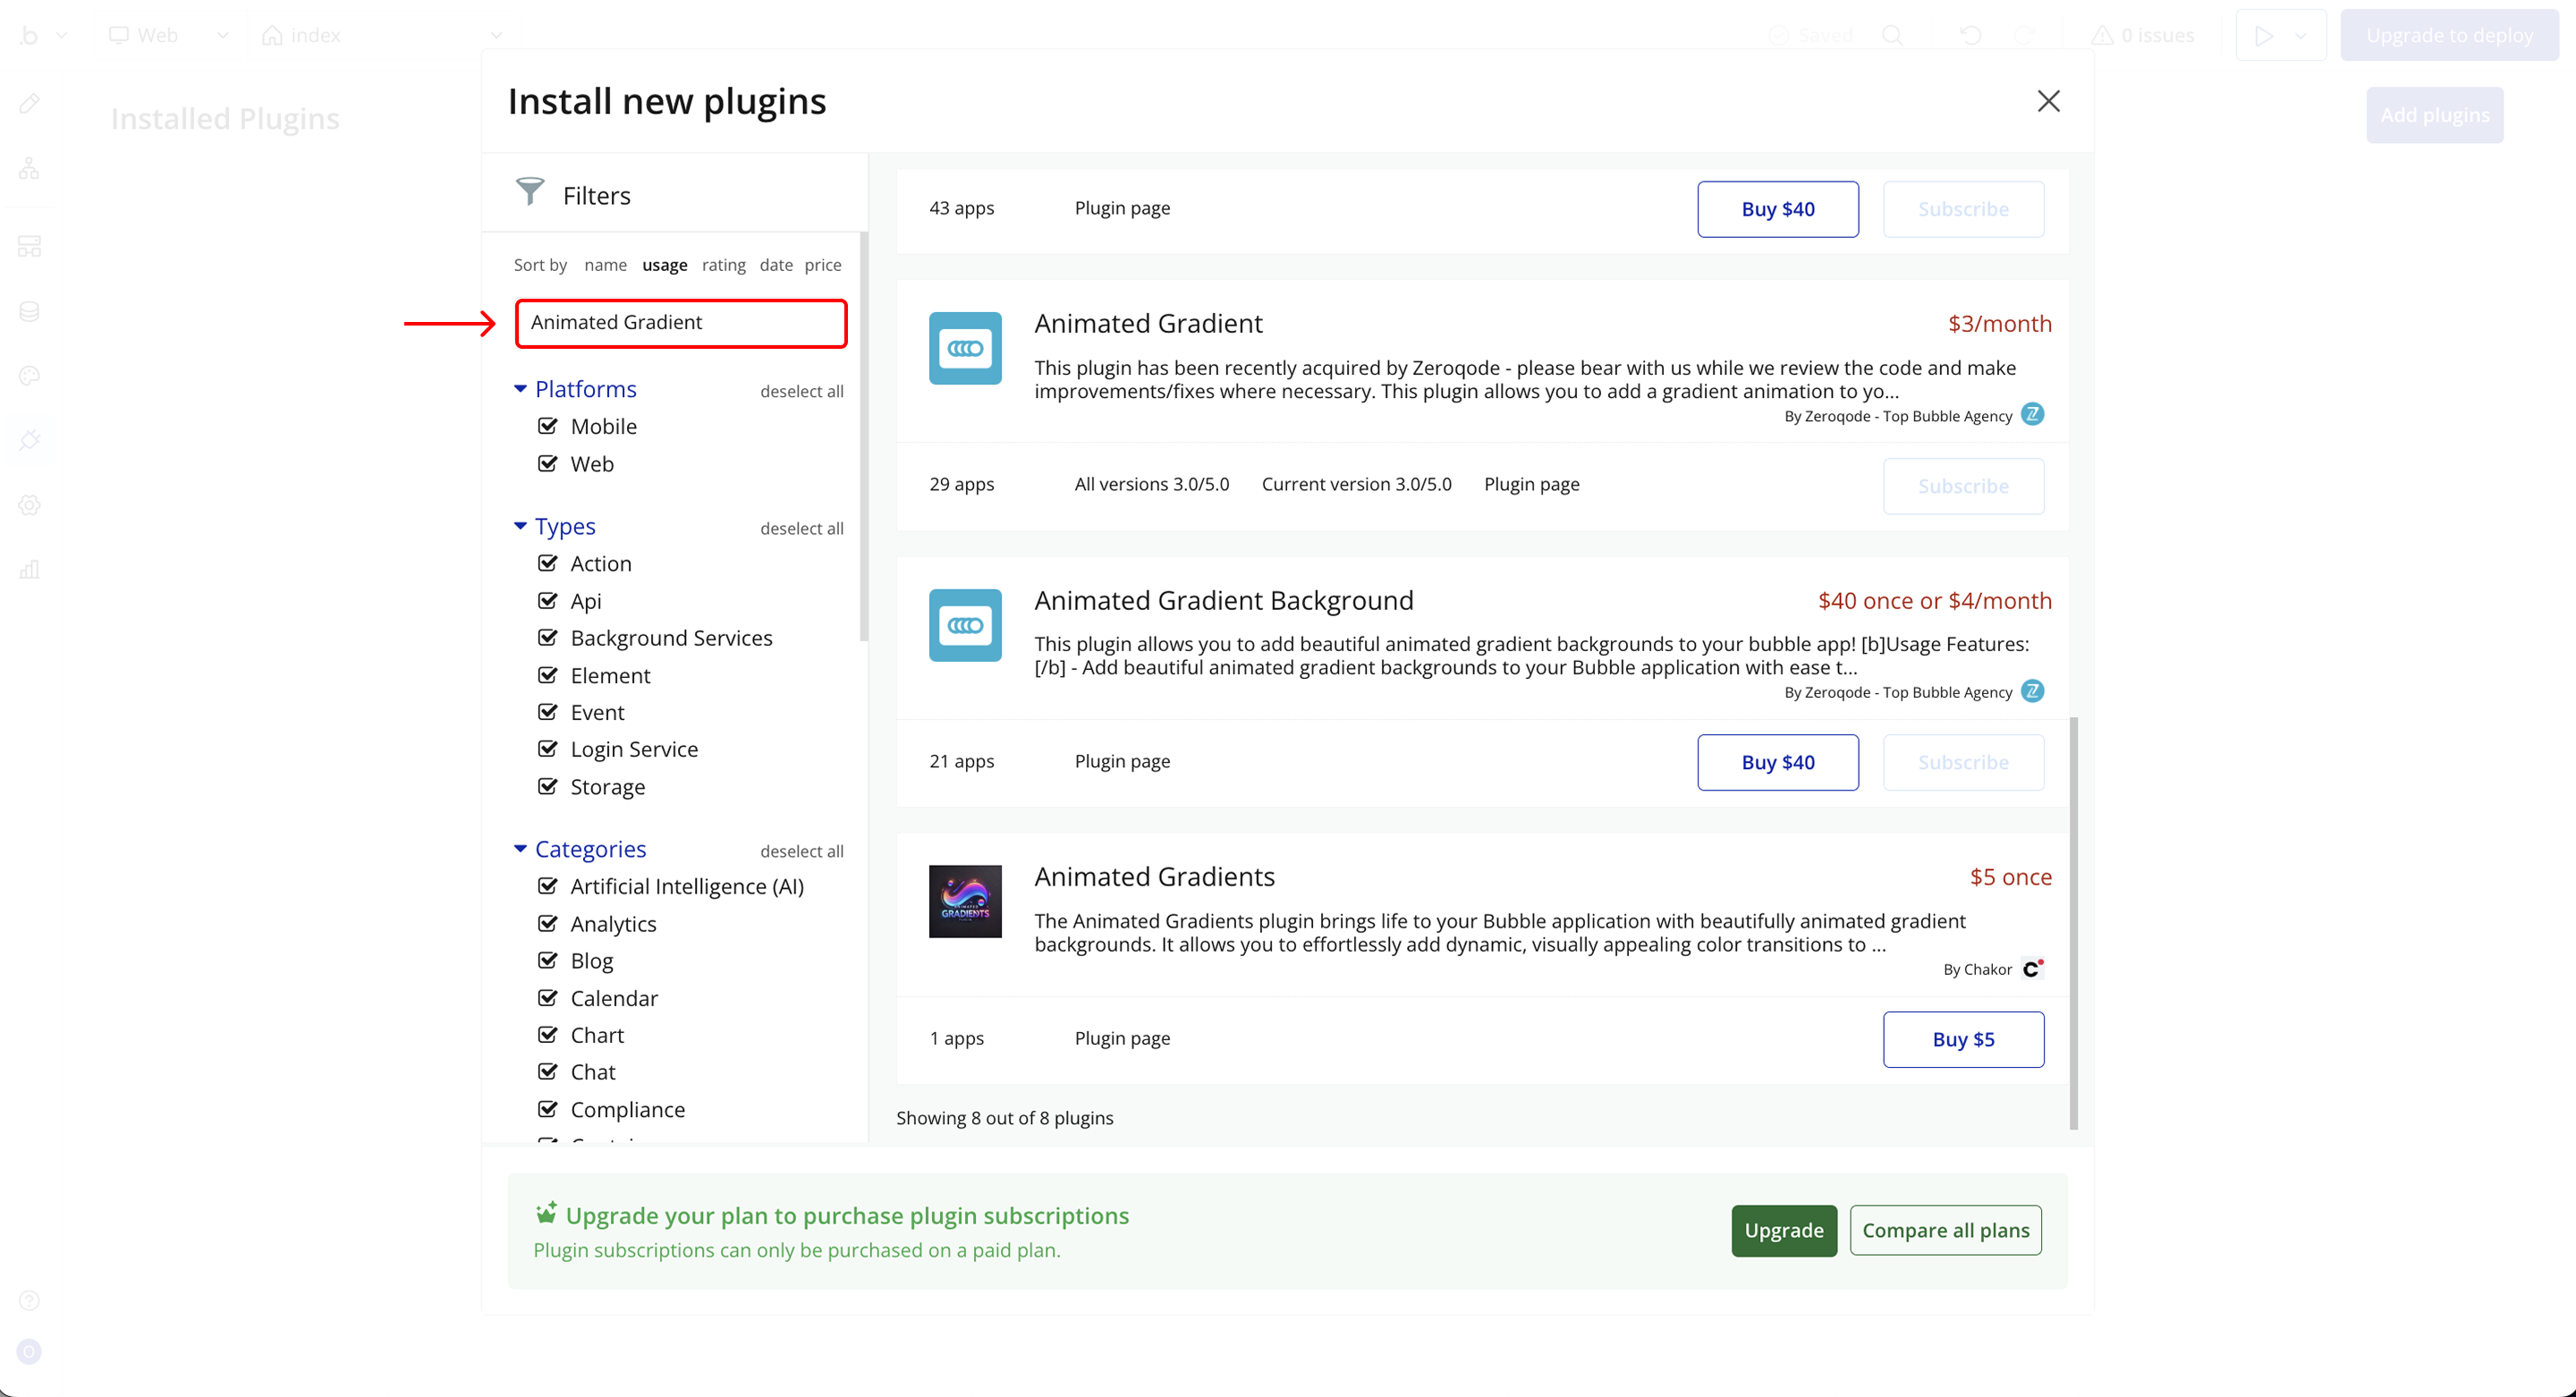Screen dimensions: 2576x1397
Task: Click the Animated Gradient search field
Action: [680, 323]
